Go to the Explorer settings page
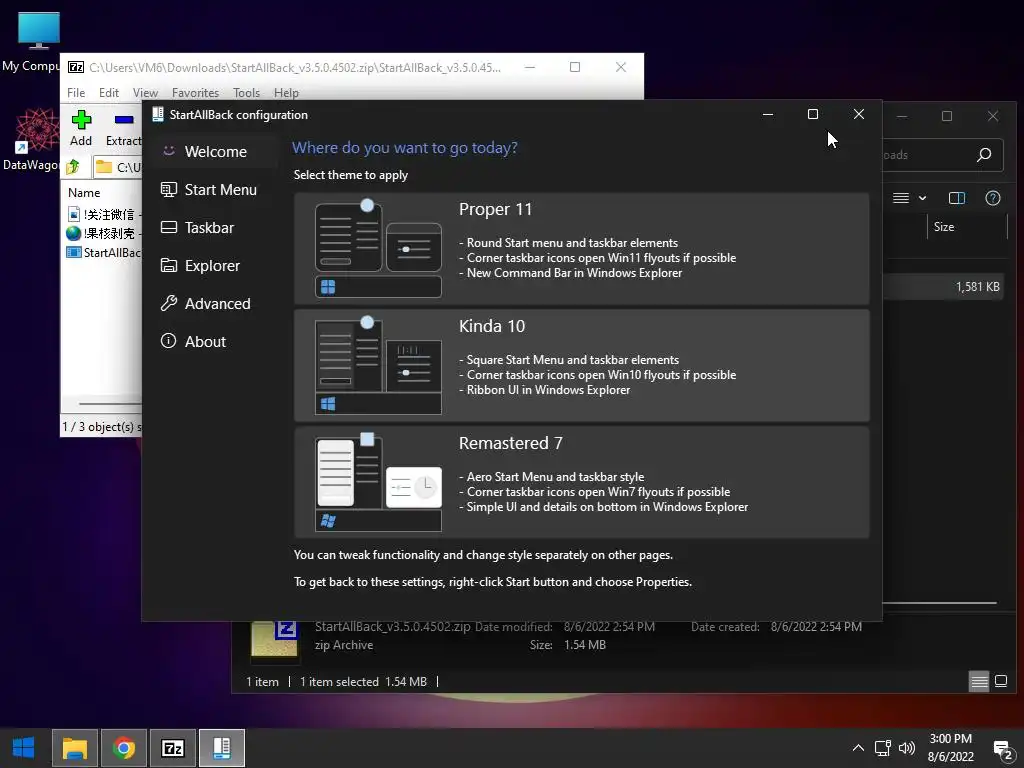Image resolution: width=1024 pixels, height=768 pixels. click(x=215, y=265)
